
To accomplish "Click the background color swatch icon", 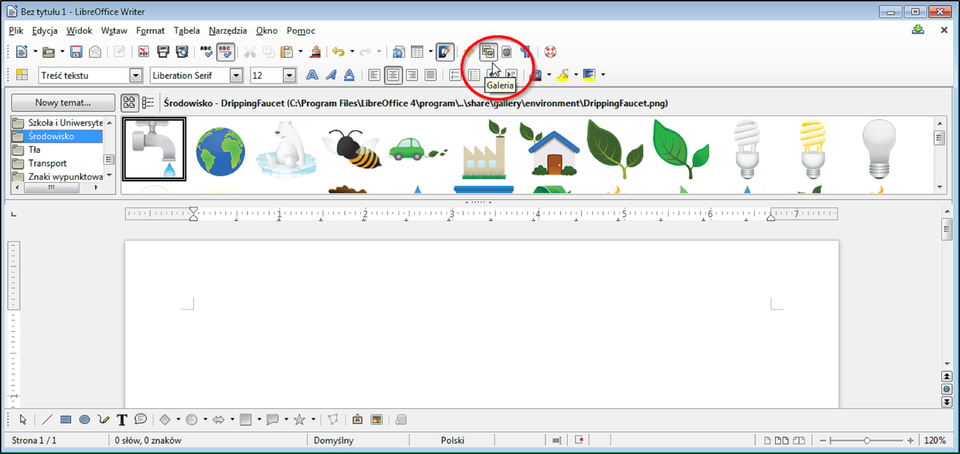I will (x=590, y=75).
